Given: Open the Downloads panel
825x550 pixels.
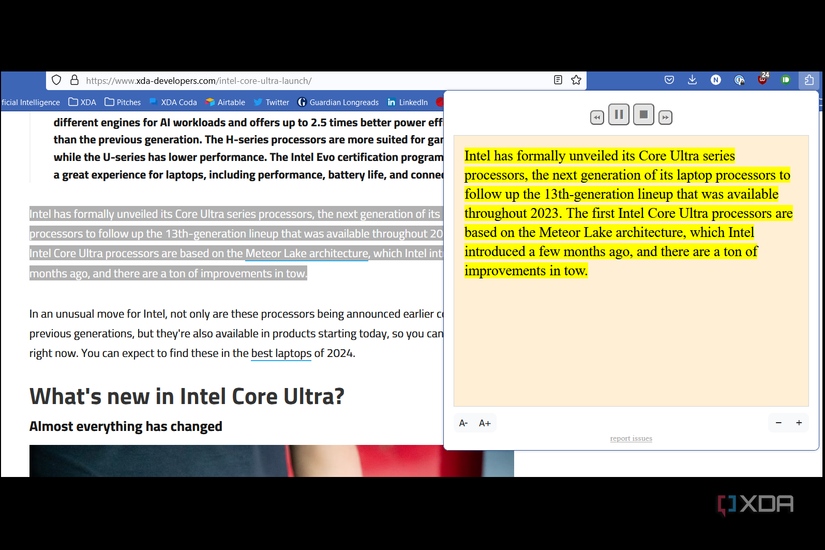Looking at the screenshot, I should point(692,80).
